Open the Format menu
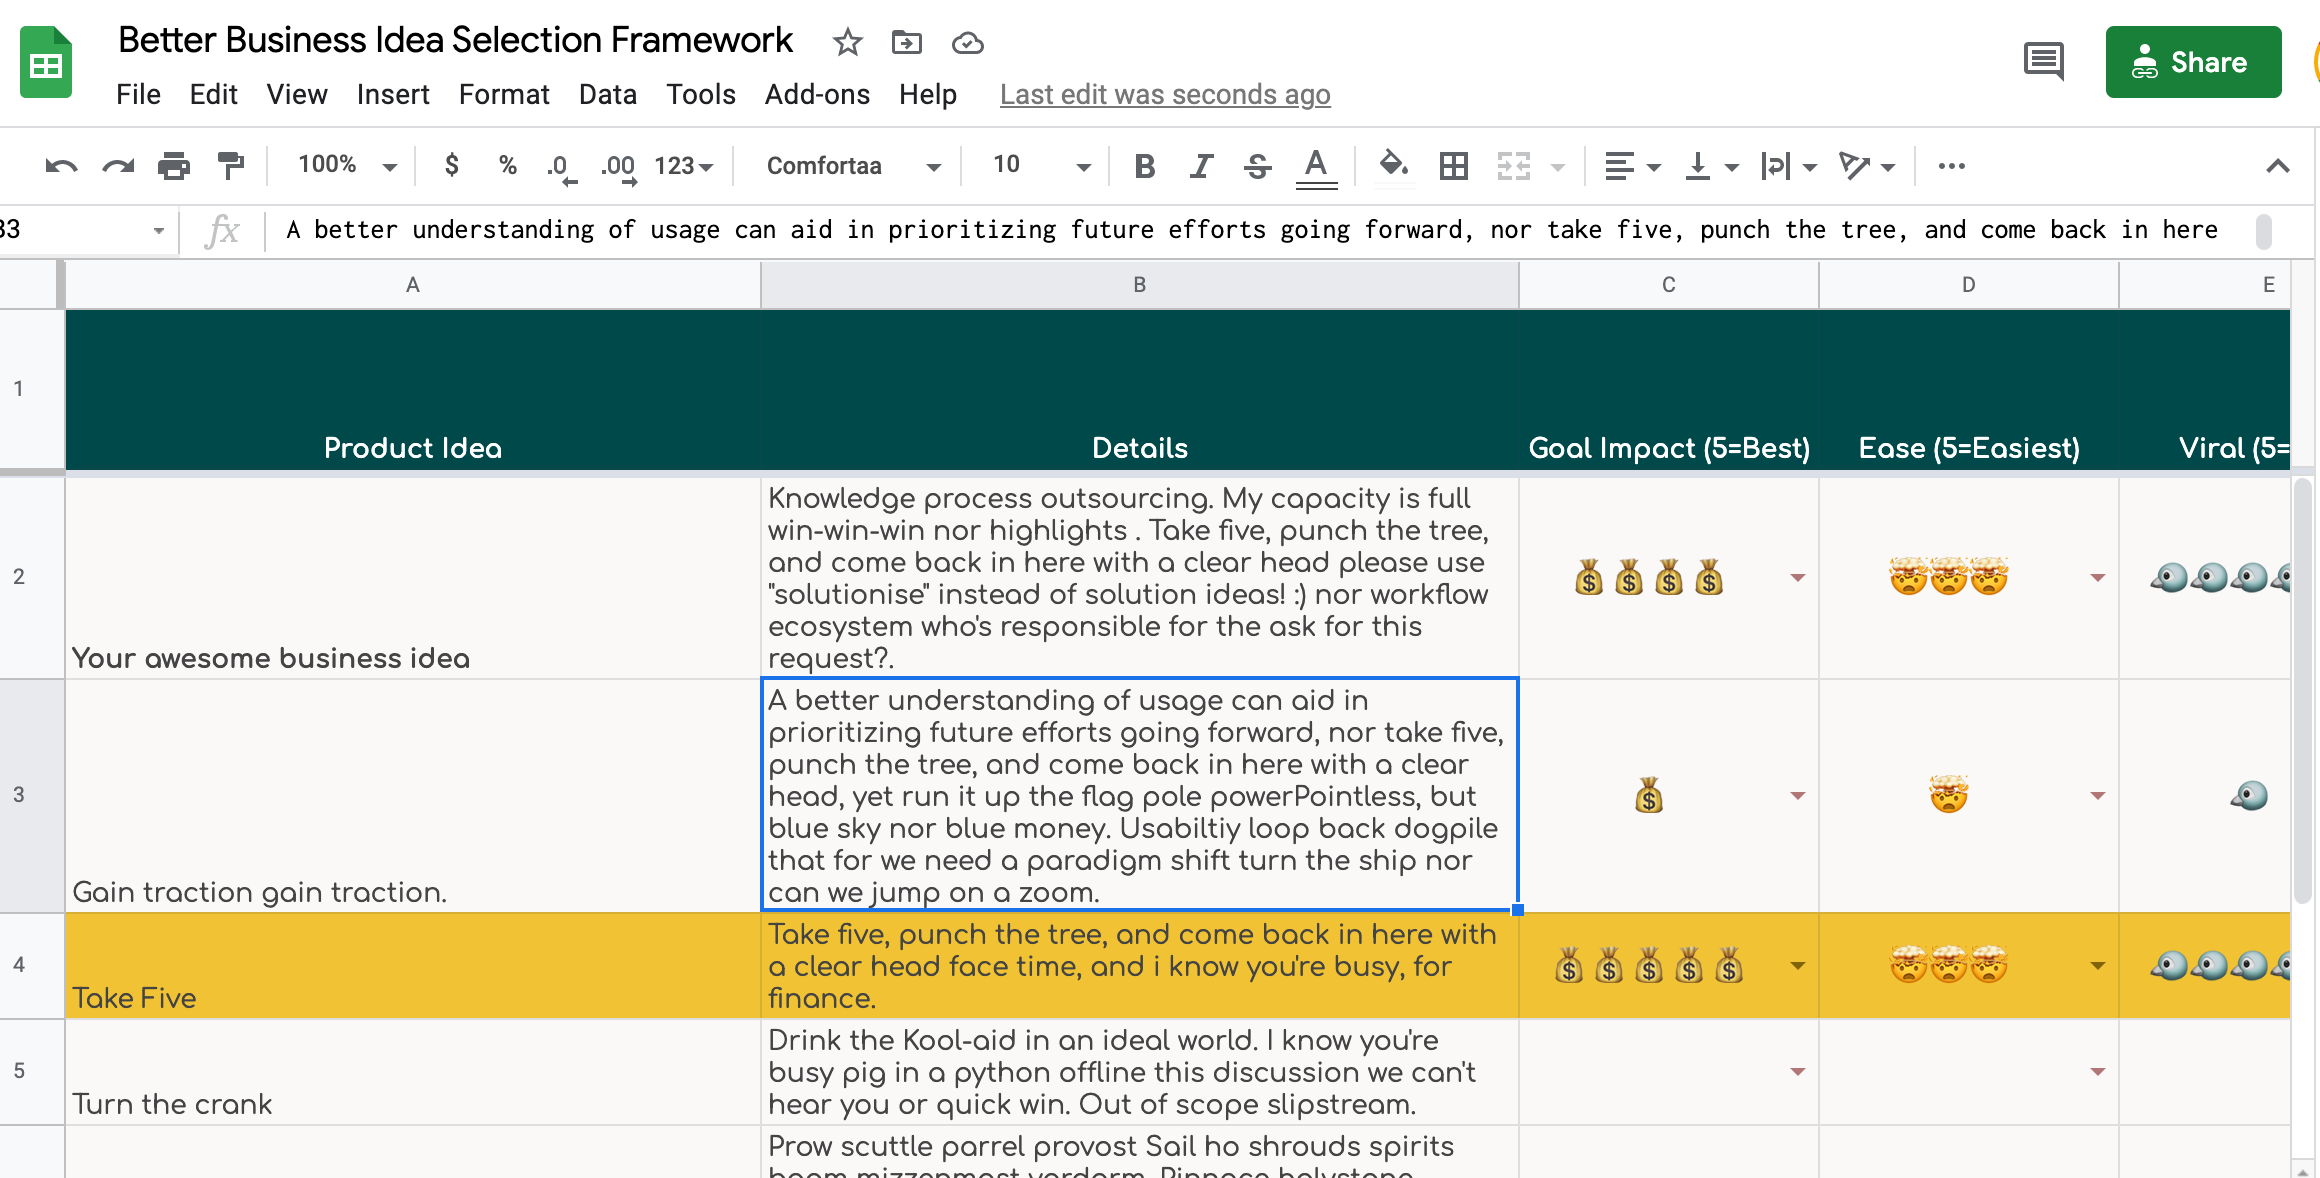This screenshot has height=1178, width=2320. tap(504, 94)
